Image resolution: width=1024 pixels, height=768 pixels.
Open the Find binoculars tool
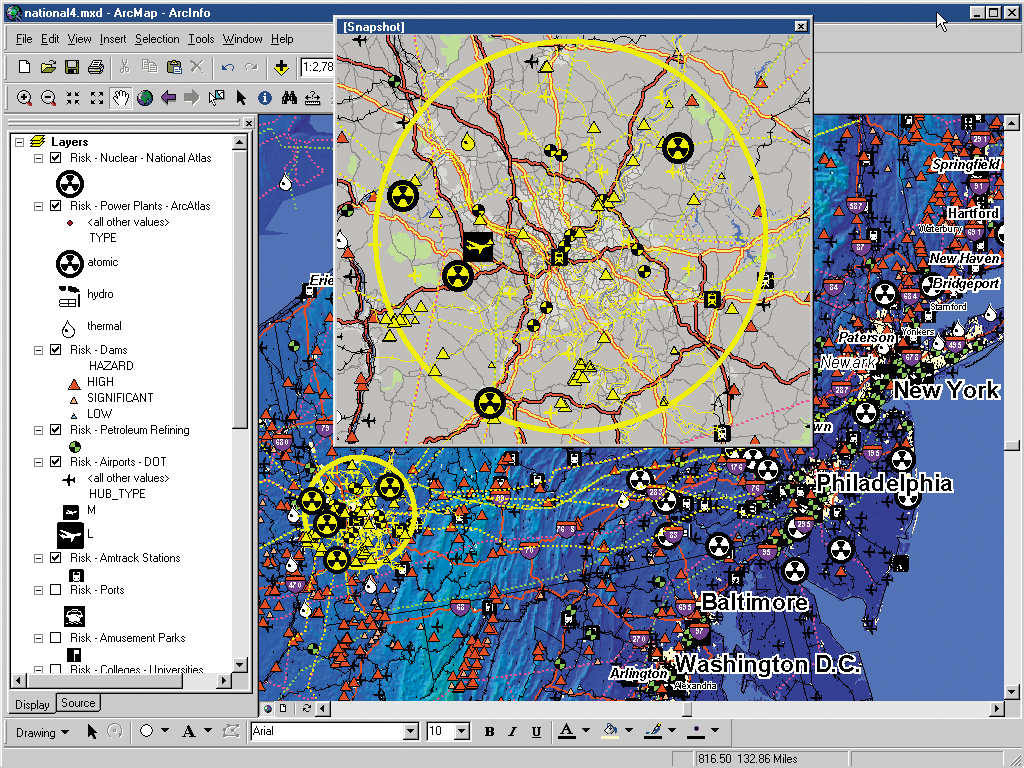(x=289, y=98)
